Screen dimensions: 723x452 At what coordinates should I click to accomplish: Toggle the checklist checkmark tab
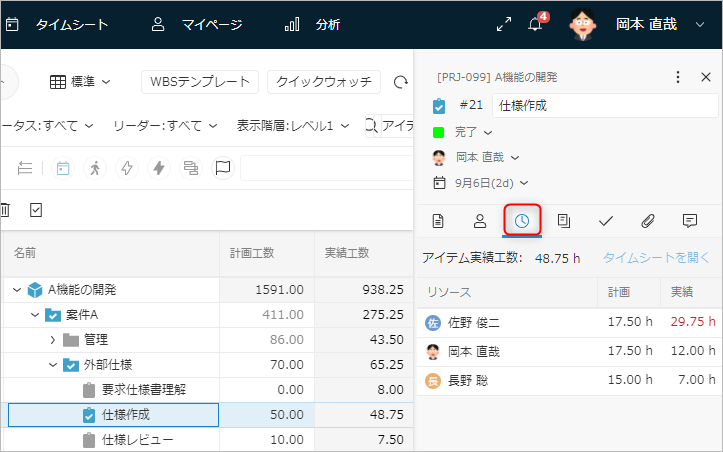coord(605,220)
